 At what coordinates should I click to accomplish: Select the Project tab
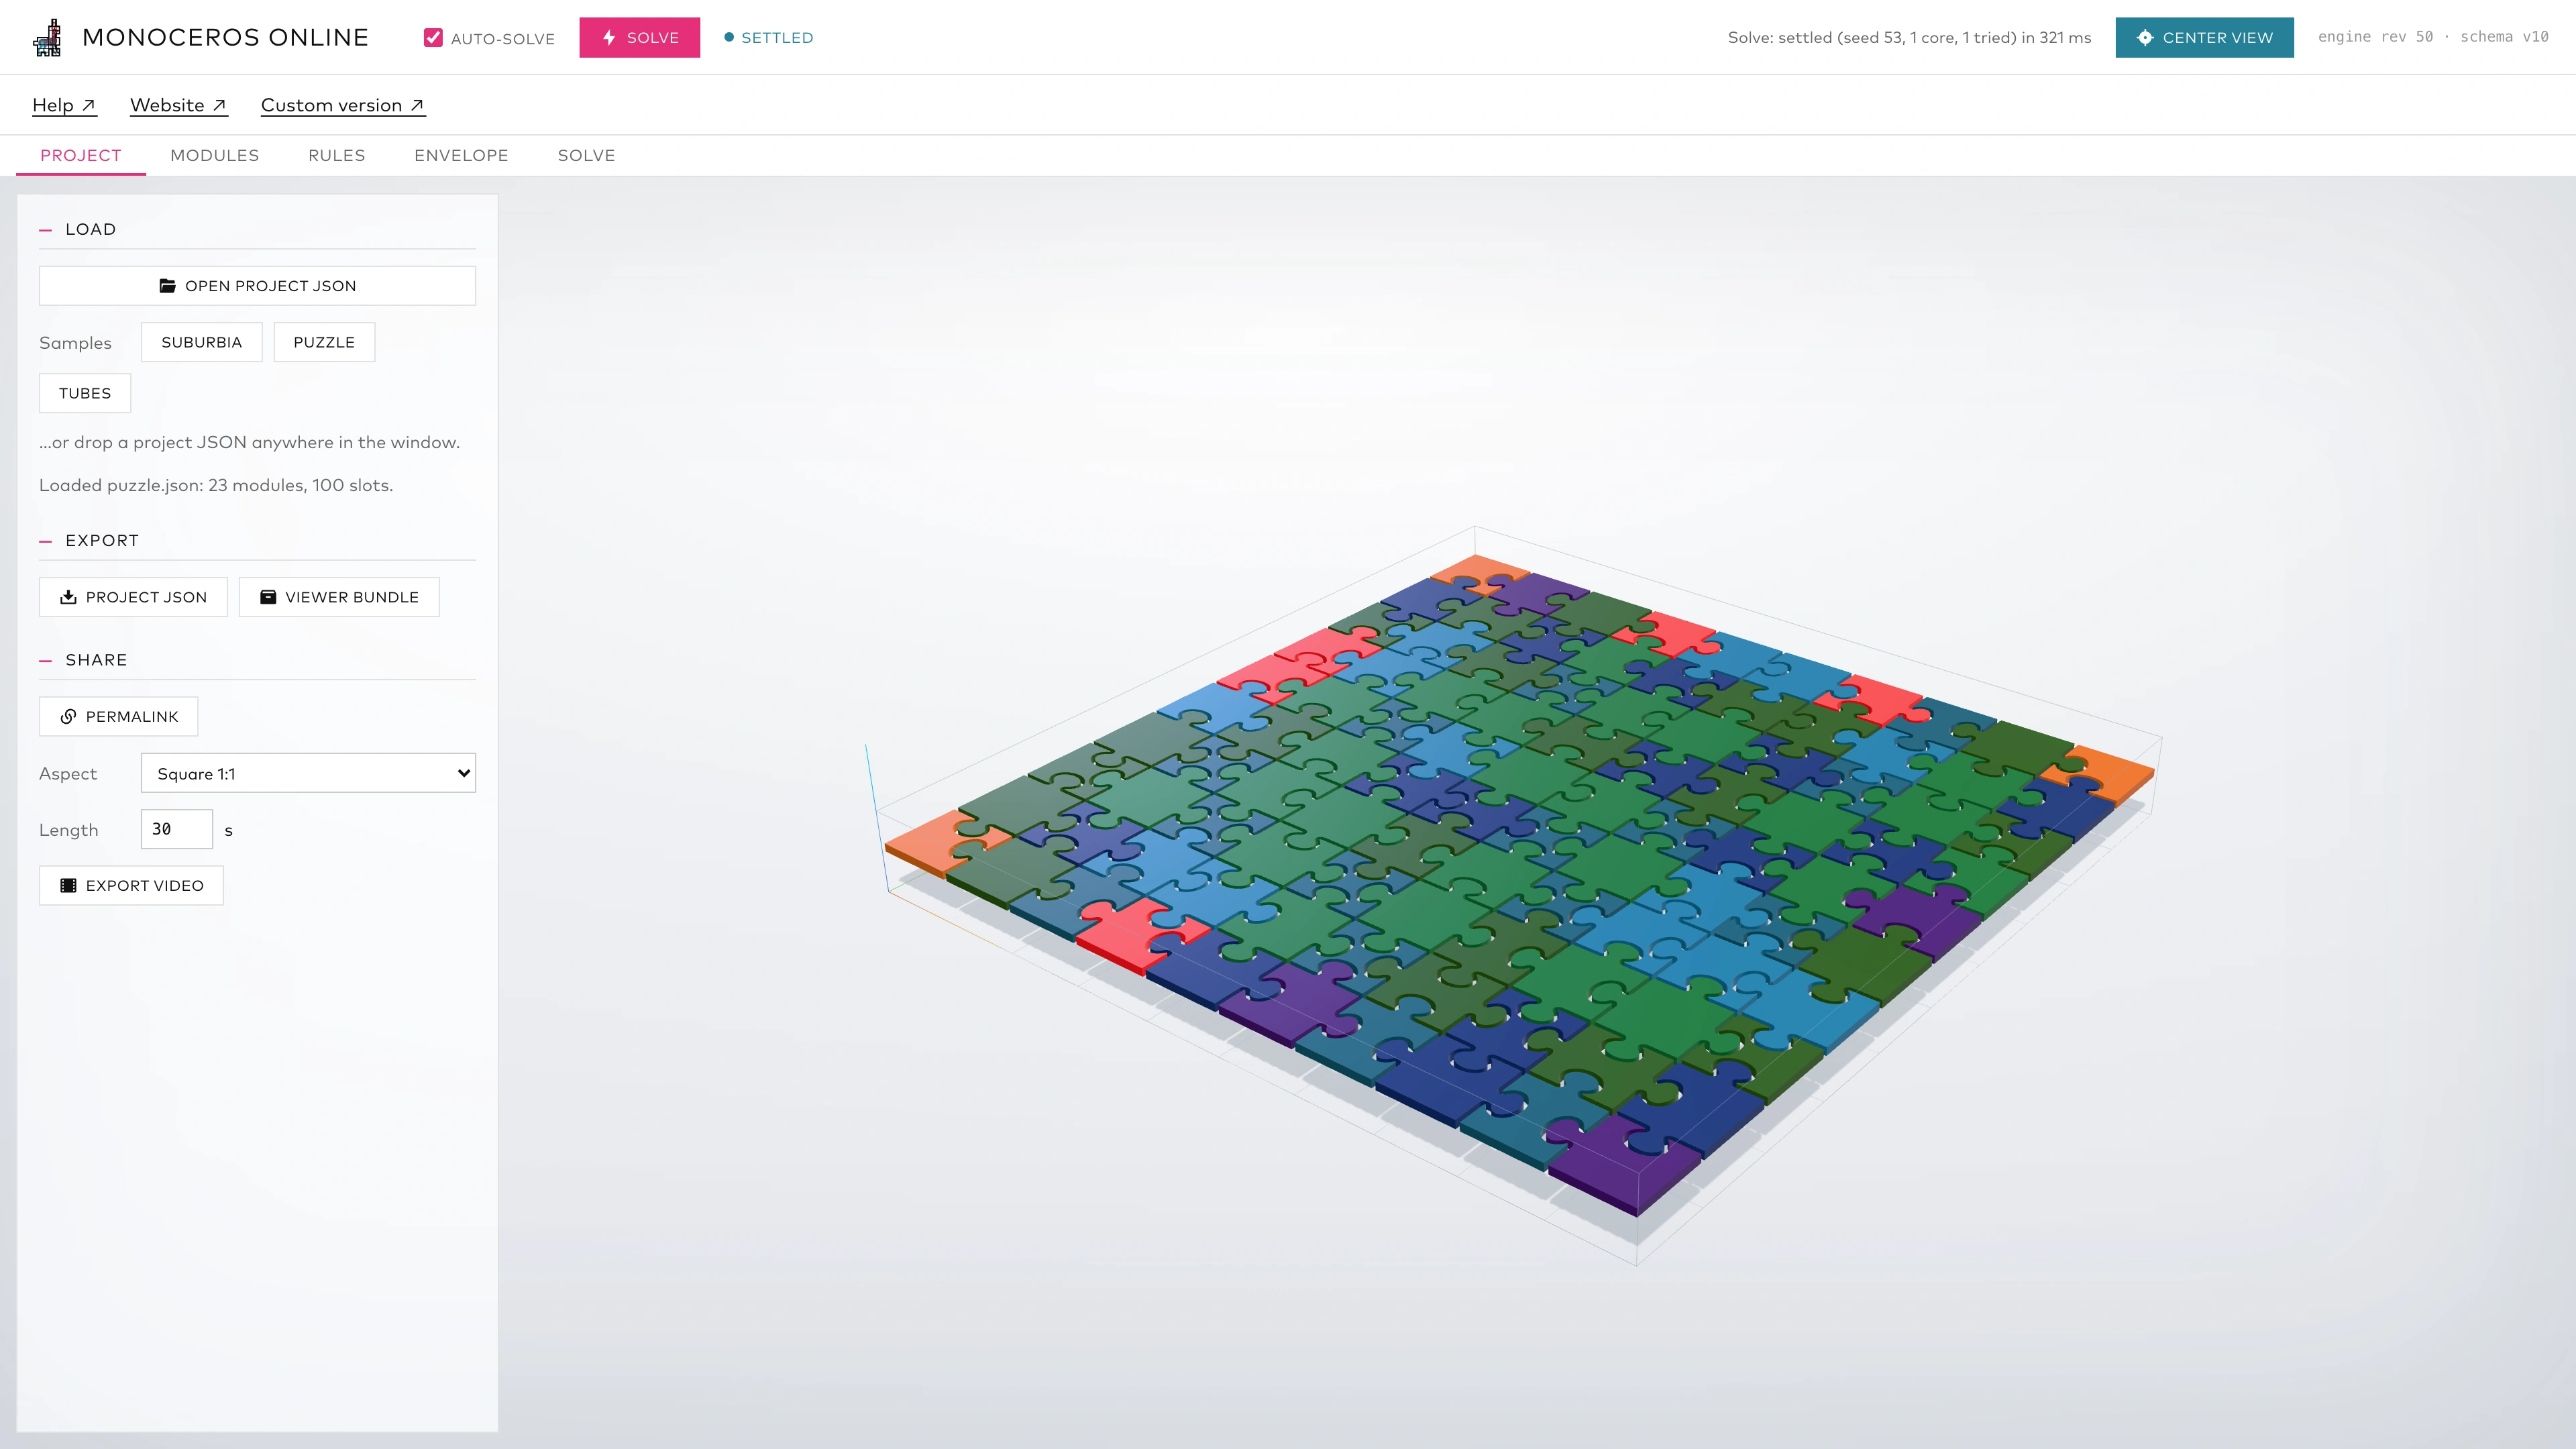click(x=80, y=155)
